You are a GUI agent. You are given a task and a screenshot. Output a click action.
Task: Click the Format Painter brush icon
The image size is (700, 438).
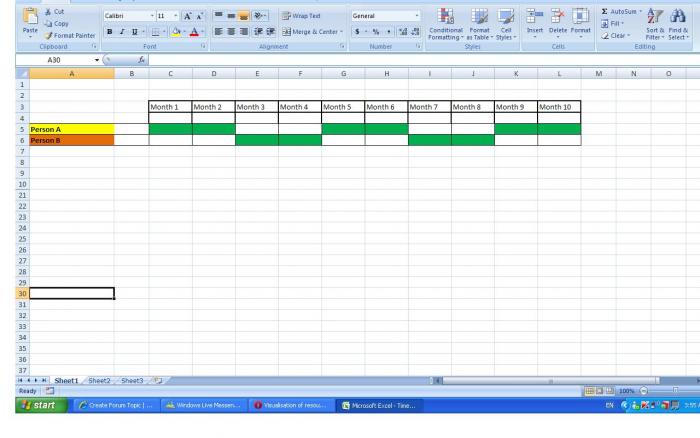49,35
